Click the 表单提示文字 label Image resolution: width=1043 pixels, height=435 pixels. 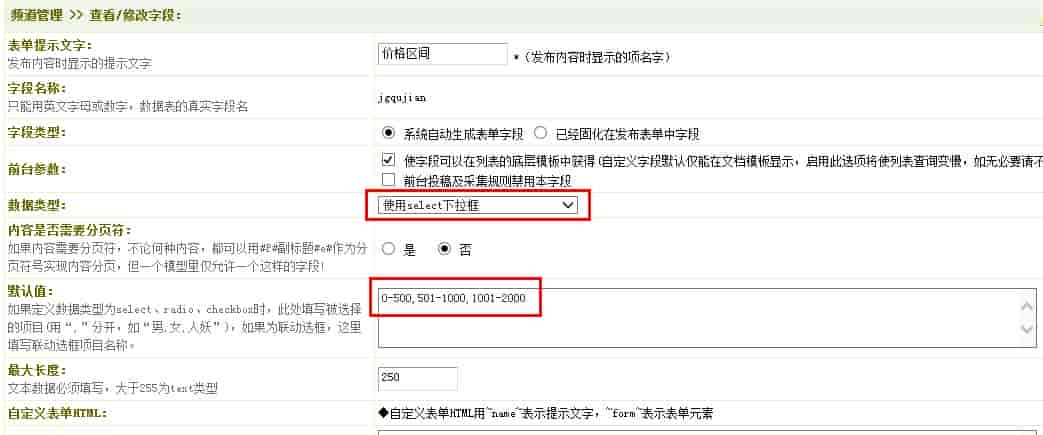click(x=50, y=45)
